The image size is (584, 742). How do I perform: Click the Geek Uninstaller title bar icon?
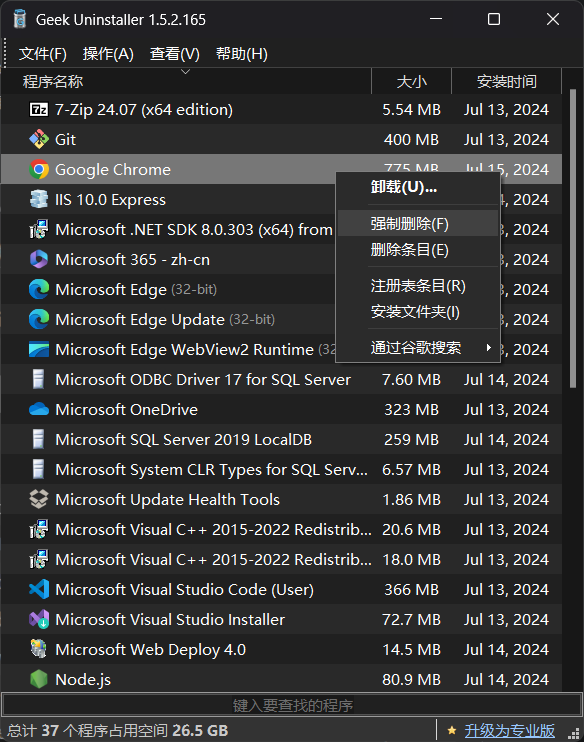(20, 19)
